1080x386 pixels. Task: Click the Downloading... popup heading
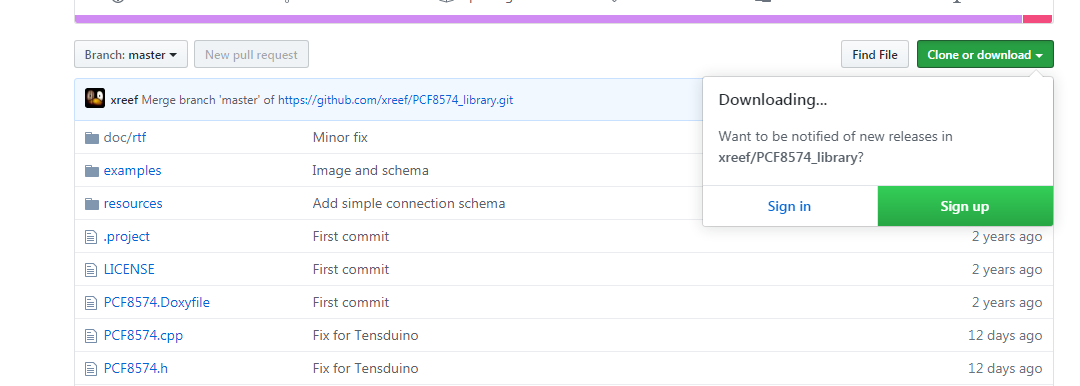click(773, 100)
